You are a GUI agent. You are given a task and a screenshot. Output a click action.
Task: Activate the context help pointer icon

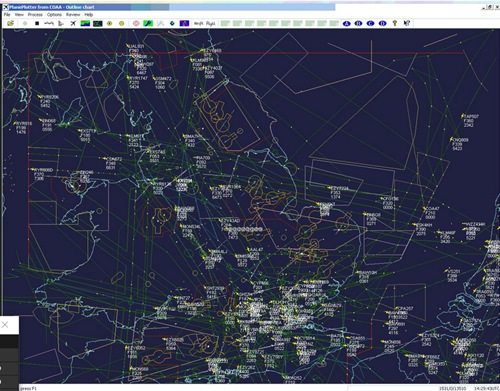pyautogui.click(x=407, y=23)
